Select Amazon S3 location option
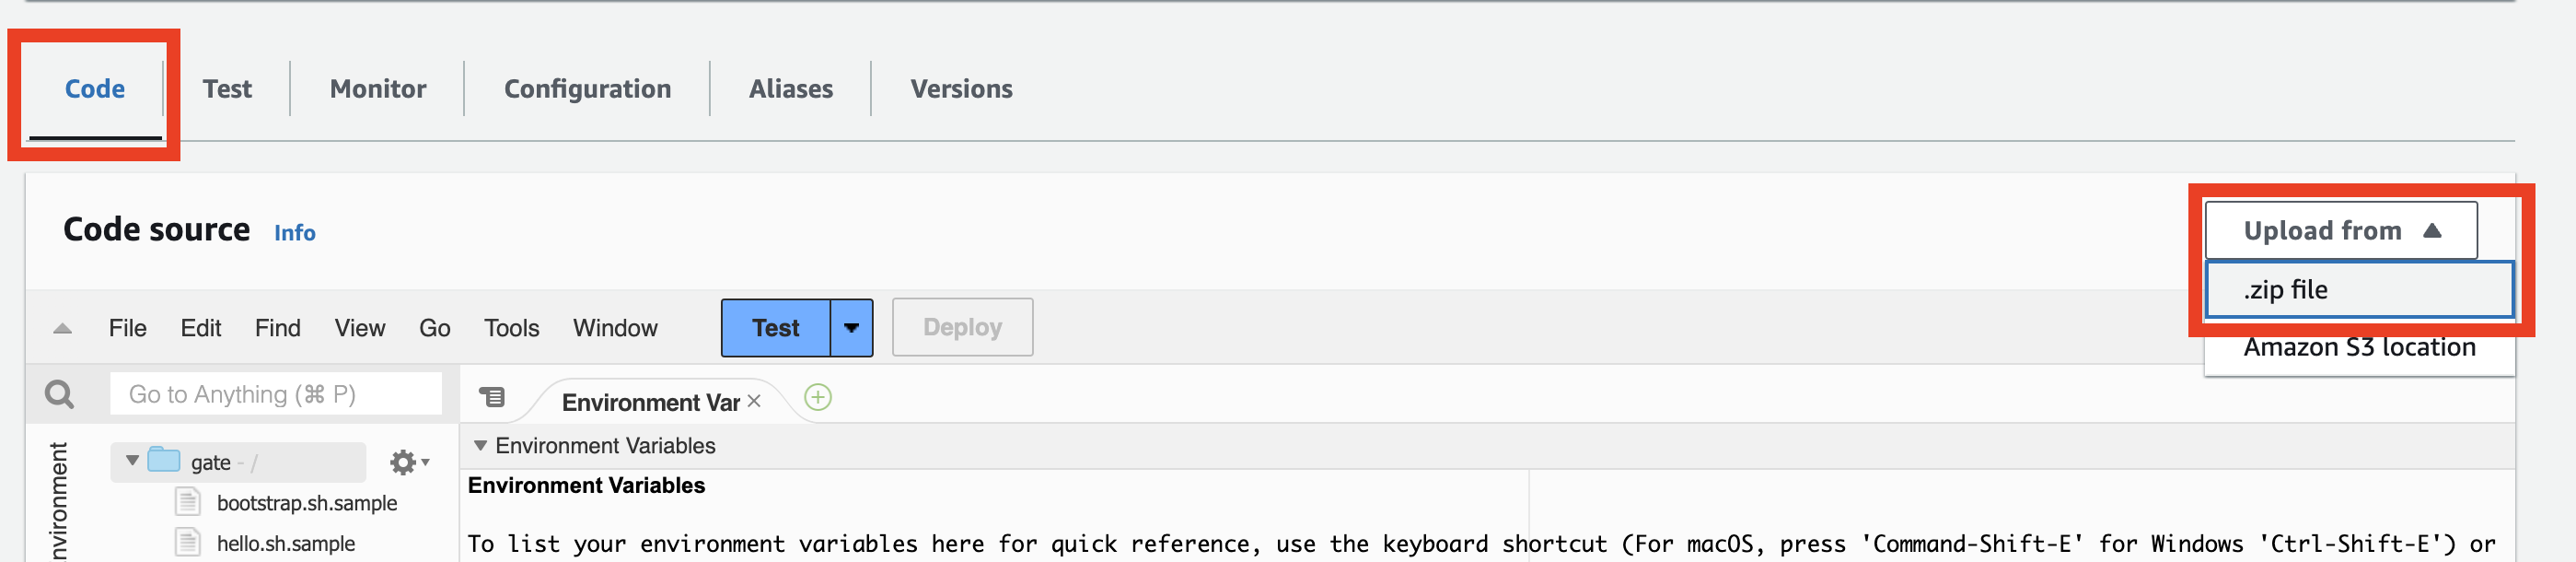The height and width of the screenshot is (562, 2576). [2358, 348]
